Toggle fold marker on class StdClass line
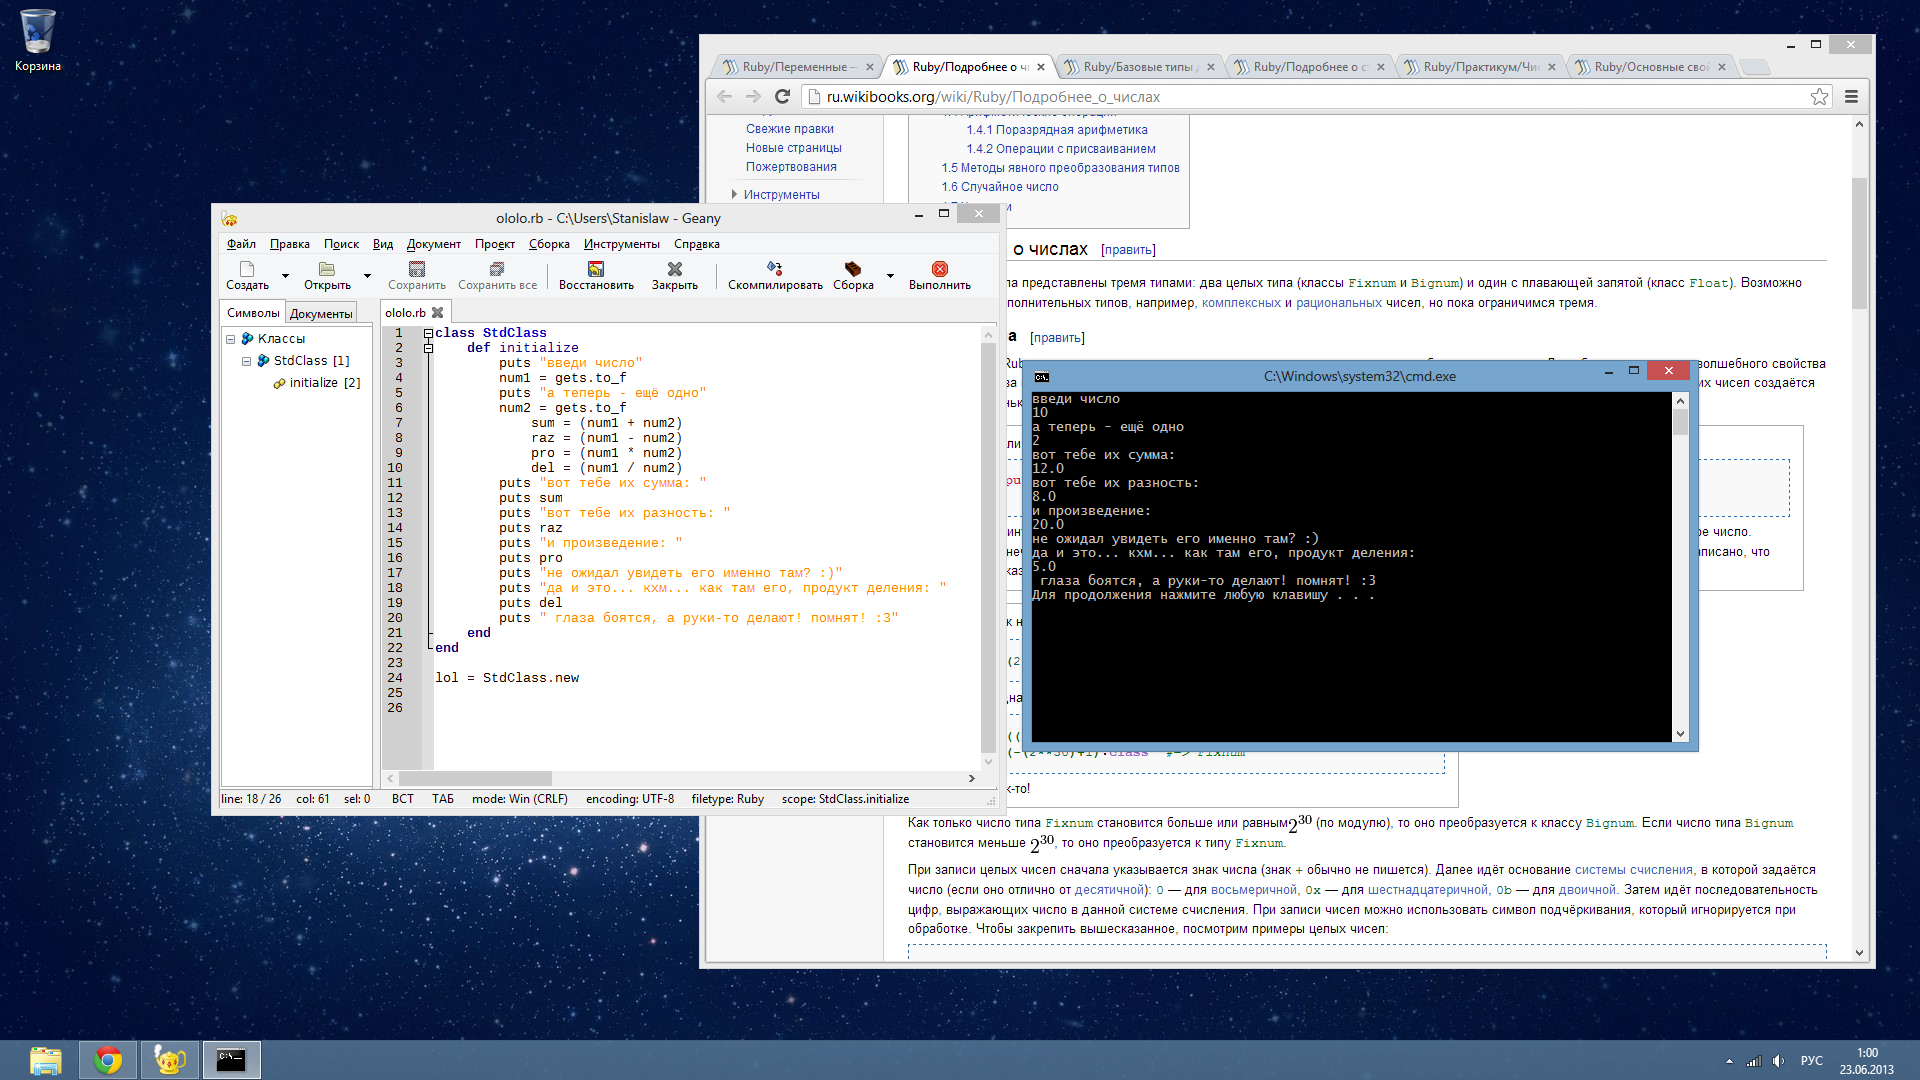The width and height of the screenshot is (1920, 1080). (x=428, y=333)
